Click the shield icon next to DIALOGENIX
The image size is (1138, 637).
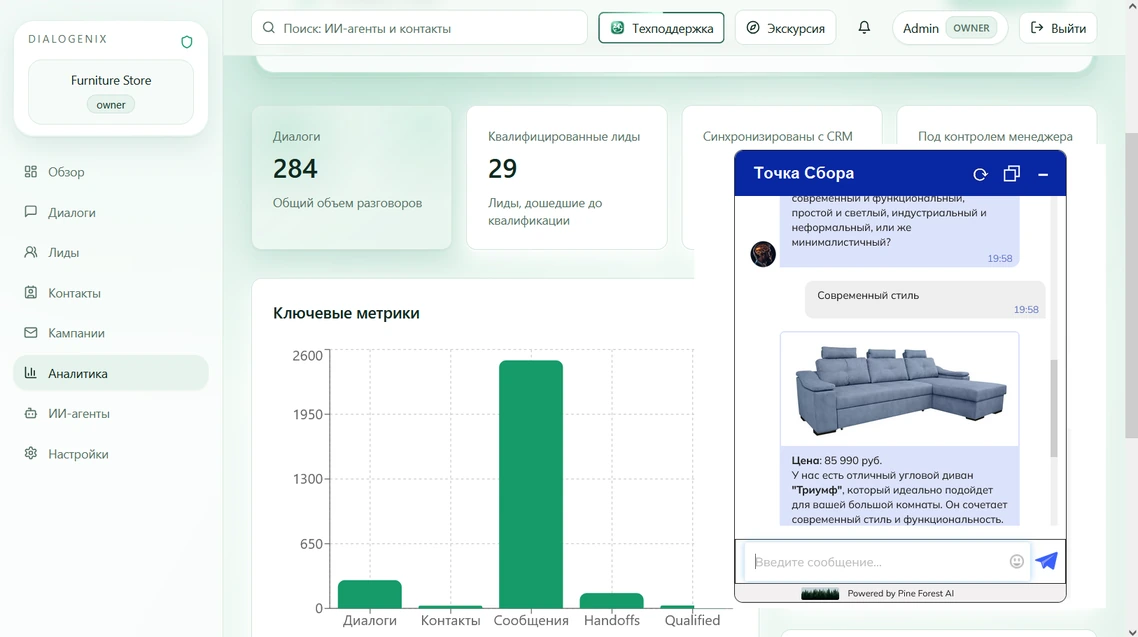187,42
